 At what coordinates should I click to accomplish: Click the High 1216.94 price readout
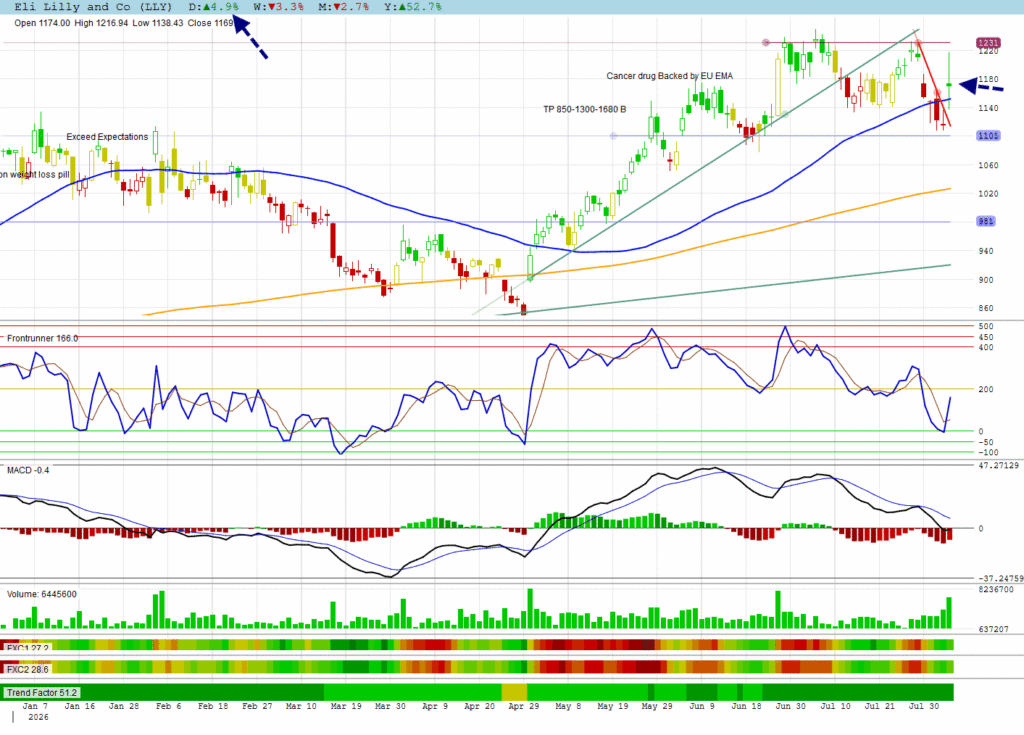[x=101, y=23]
